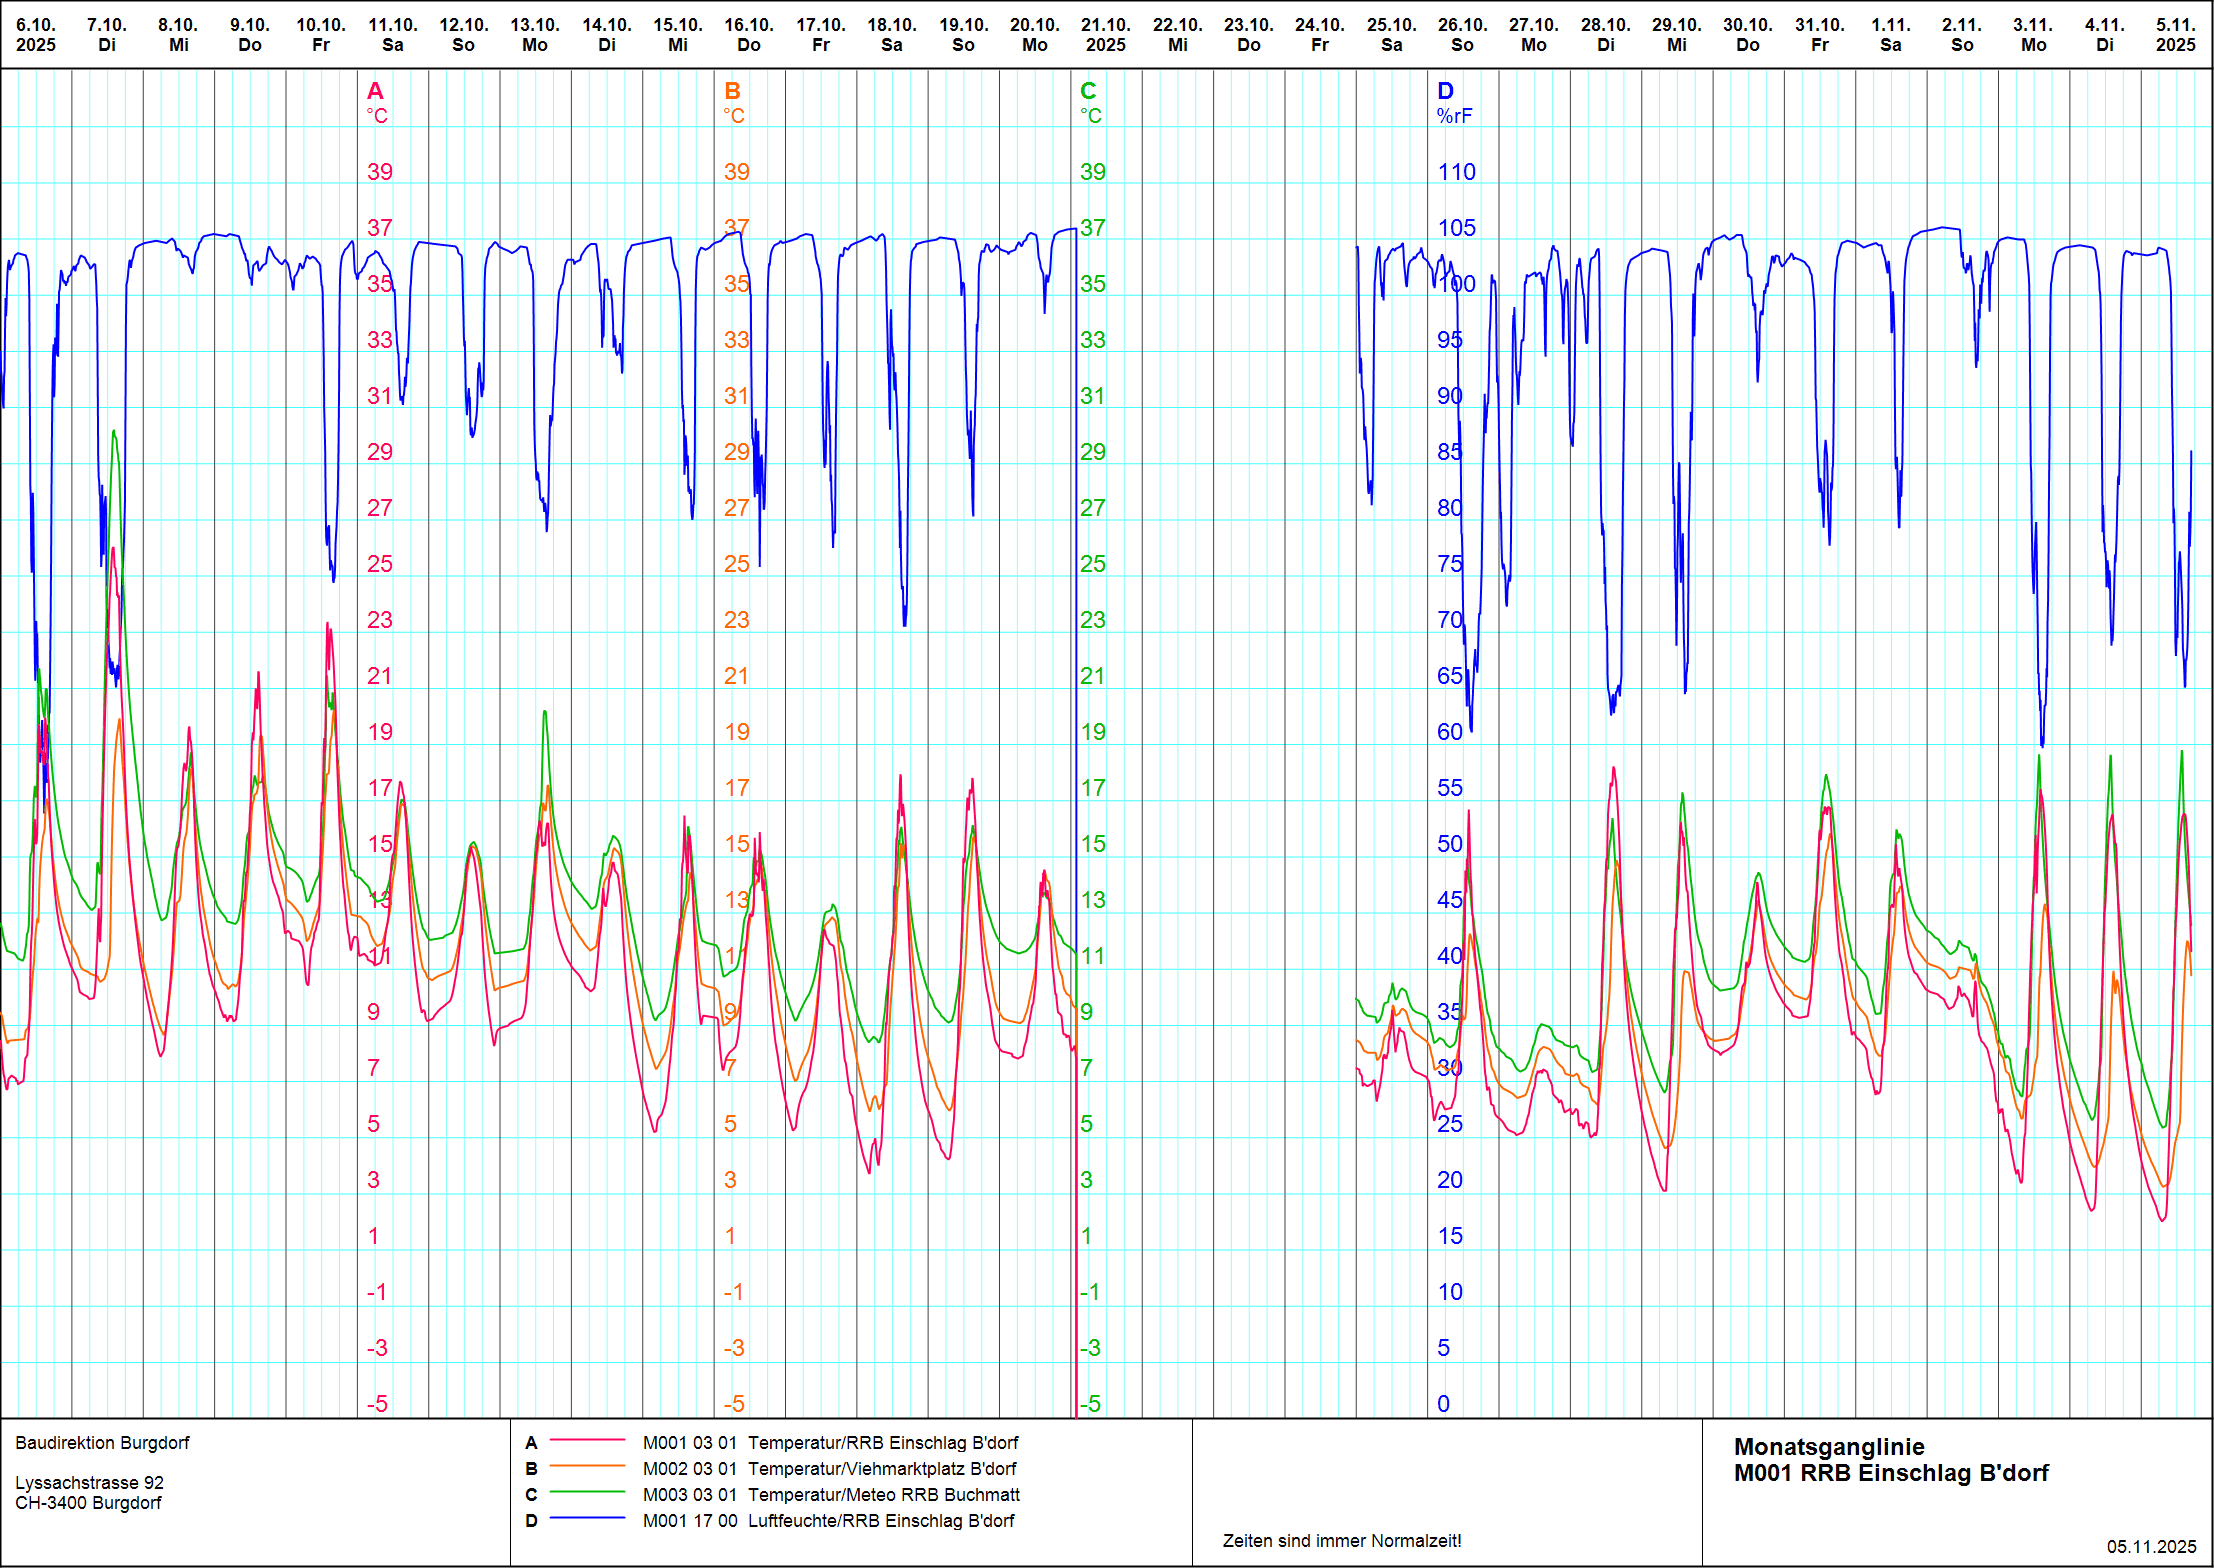Select the blue axis letter D in chart
This screenshot has width=2214, height=1568.
pos(1445,91)
